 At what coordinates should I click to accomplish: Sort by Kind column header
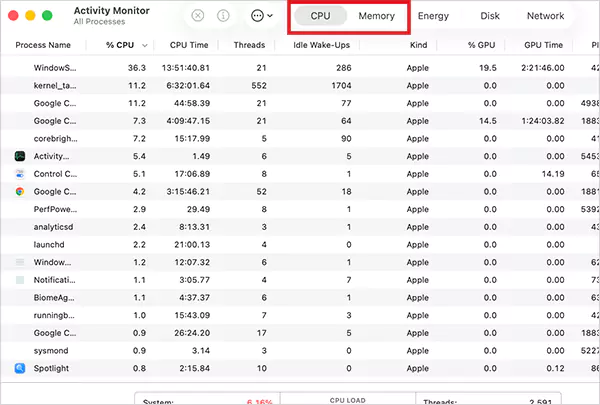(419, 45)
